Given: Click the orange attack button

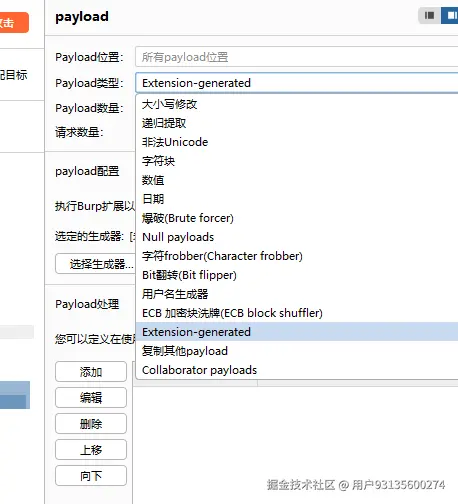Looking at the screenshot, I should (x=13, y=22).
